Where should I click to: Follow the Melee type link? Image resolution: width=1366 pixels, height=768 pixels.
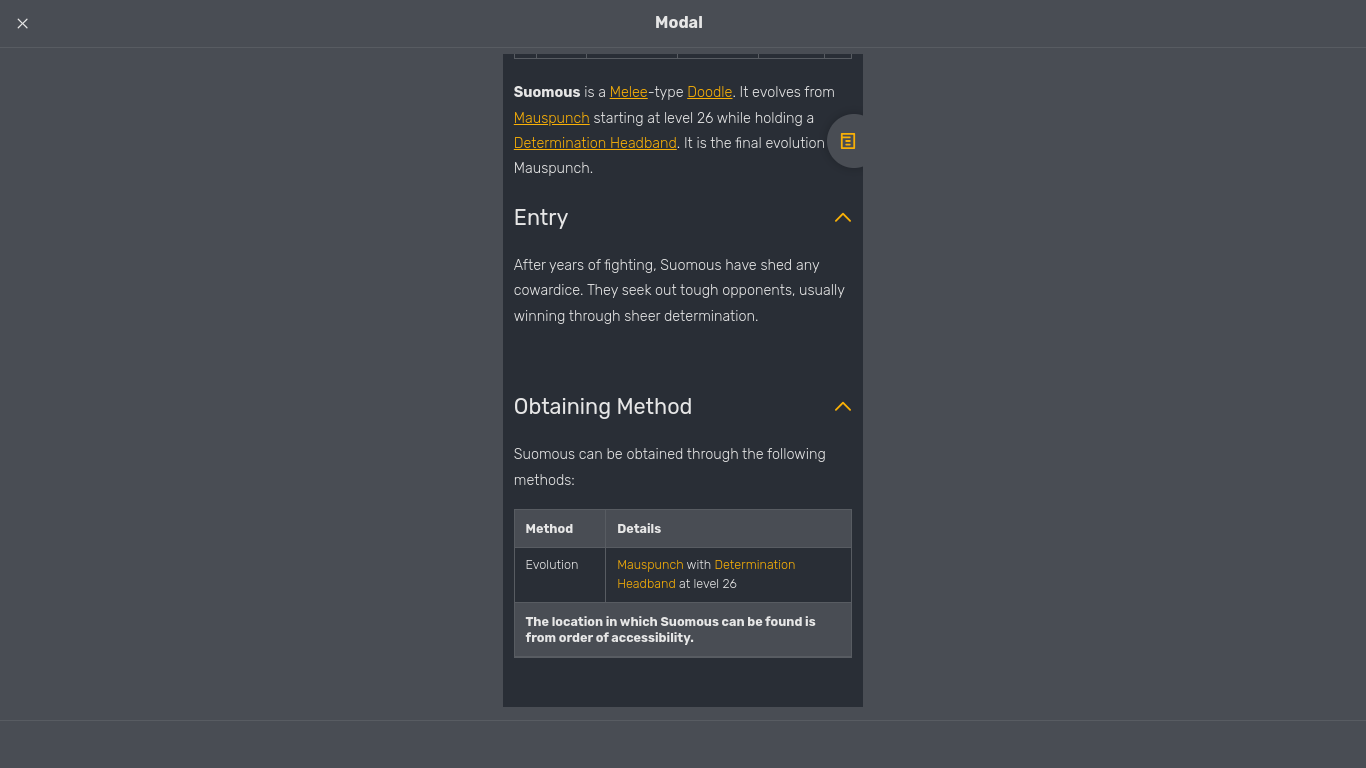click(628, 91)
